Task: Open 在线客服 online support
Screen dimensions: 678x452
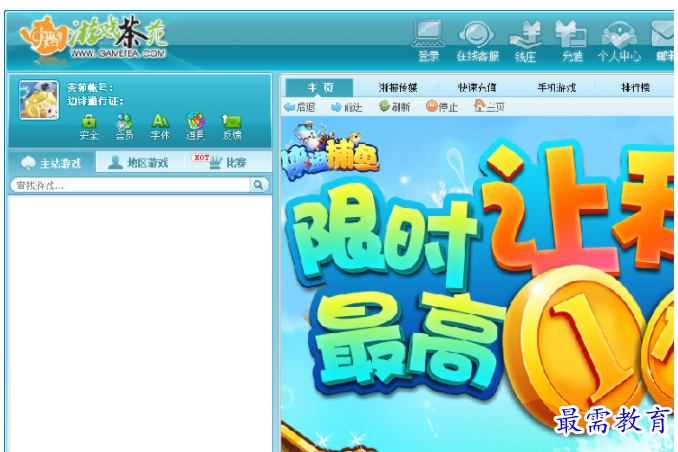Action: (x=477, y=41)
